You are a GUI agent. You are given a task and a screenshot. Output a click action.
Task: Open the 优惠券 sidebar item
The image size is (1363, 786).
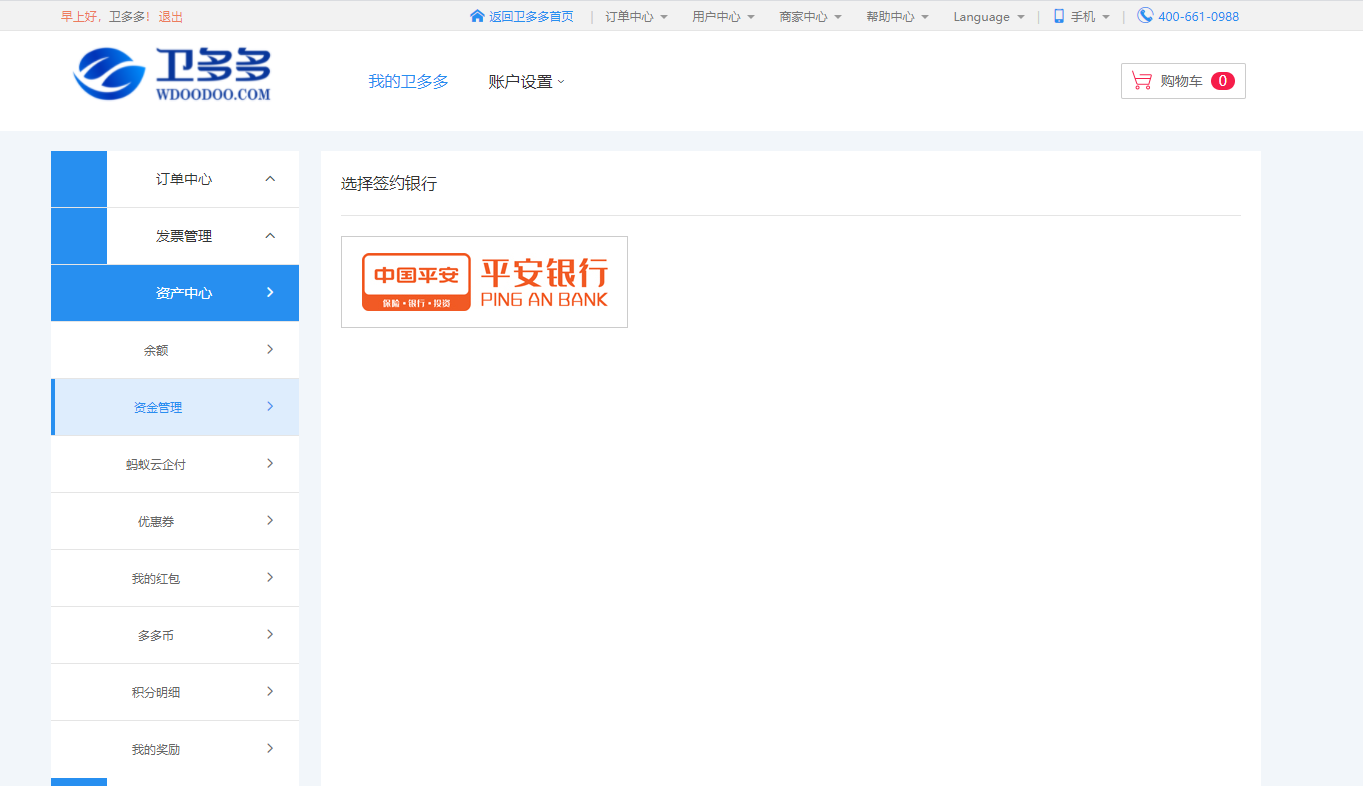(175, 521)
